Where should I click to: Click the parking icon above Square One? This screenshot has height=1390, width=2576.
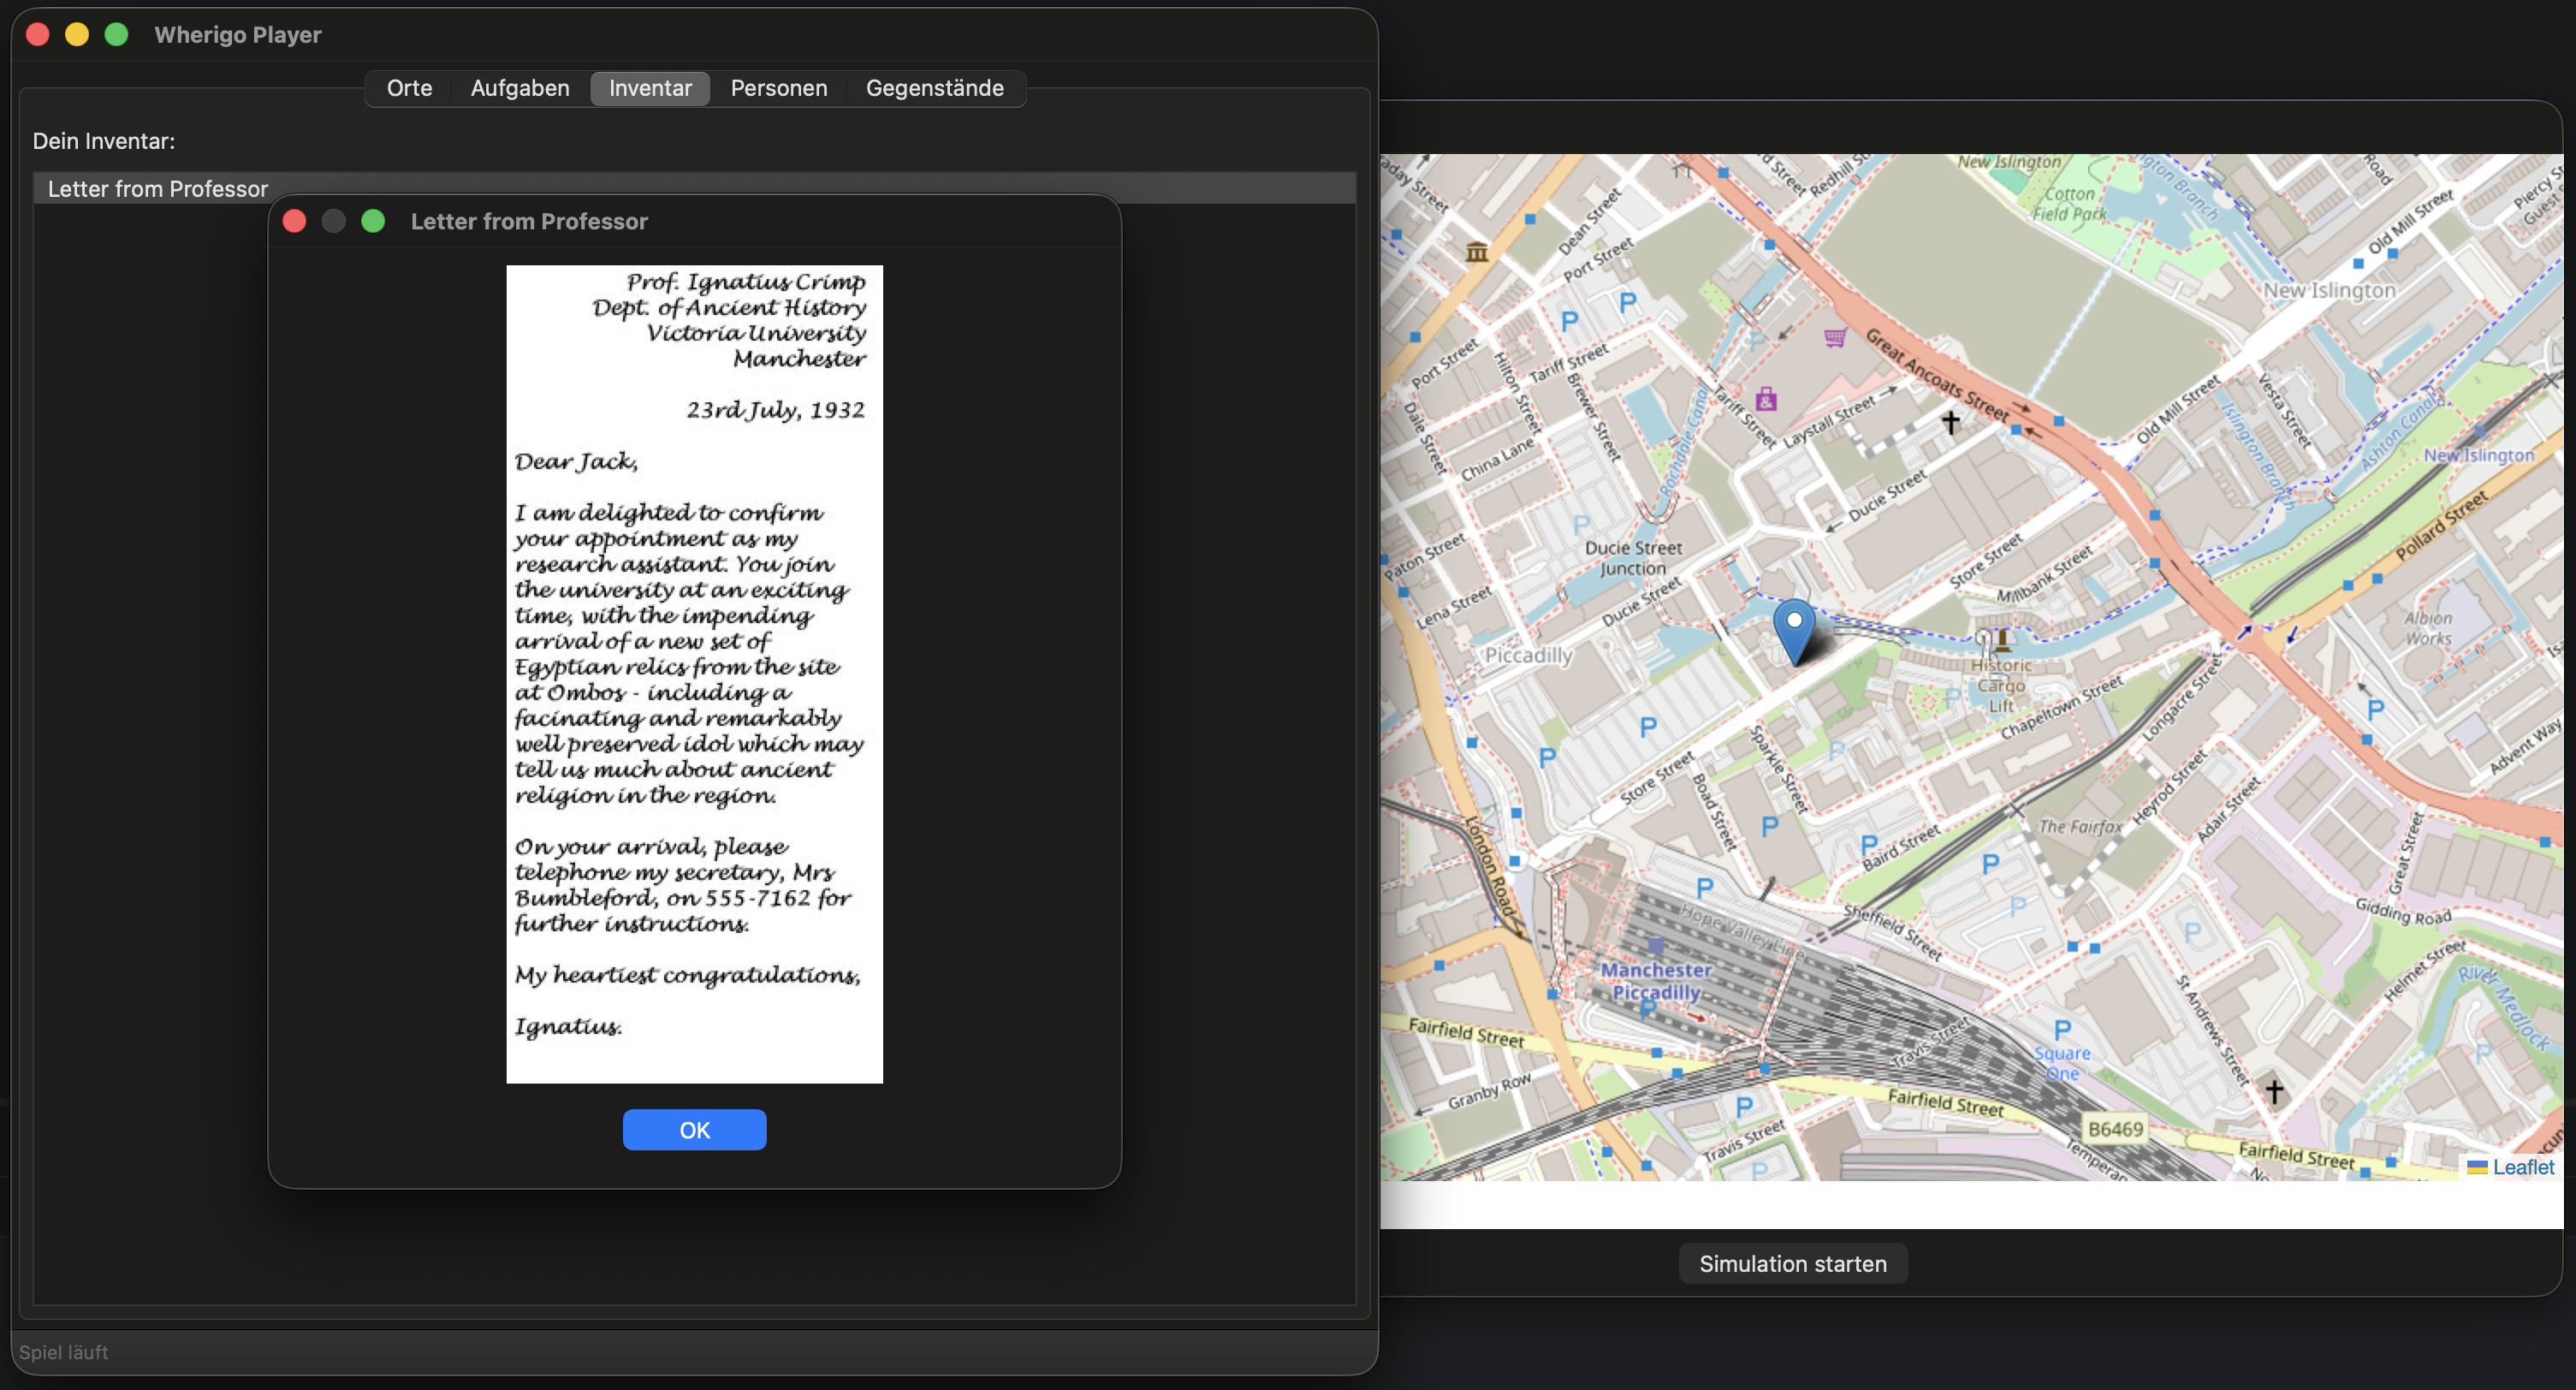tap(2062, 1030)
